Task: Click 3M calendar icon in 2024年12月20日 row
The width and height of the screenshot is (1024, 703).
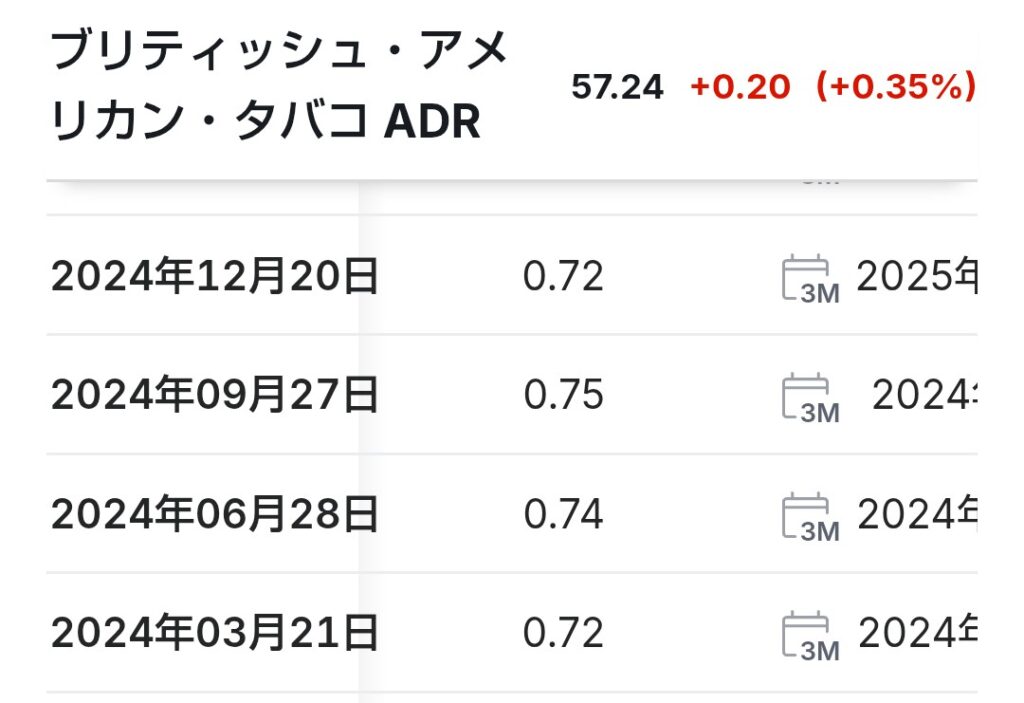Action: (x=809, y=278)
